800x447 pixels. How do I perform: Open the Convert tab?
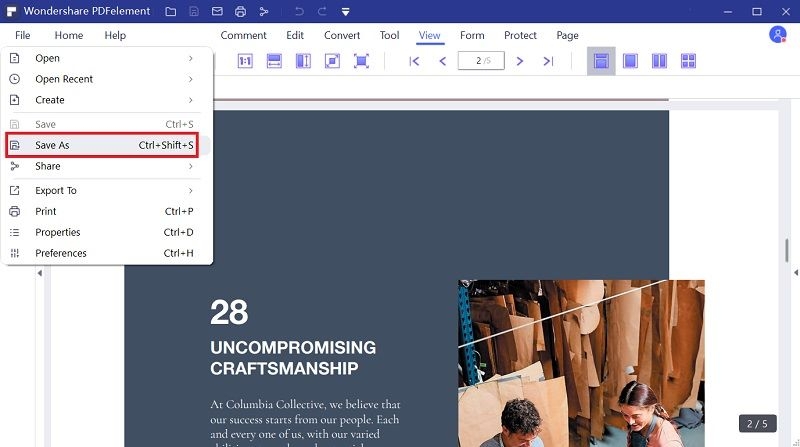point(342,35)
